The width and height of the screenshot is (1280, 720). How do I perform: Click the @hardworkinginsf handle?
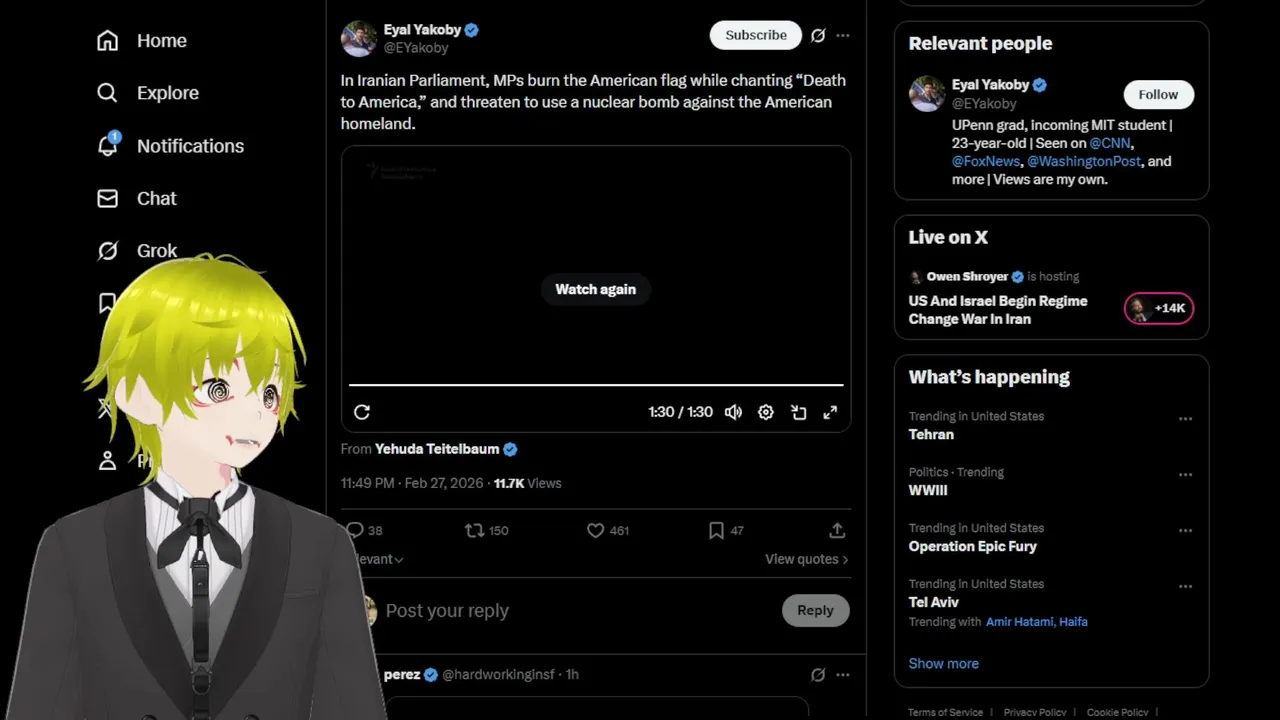498,675
